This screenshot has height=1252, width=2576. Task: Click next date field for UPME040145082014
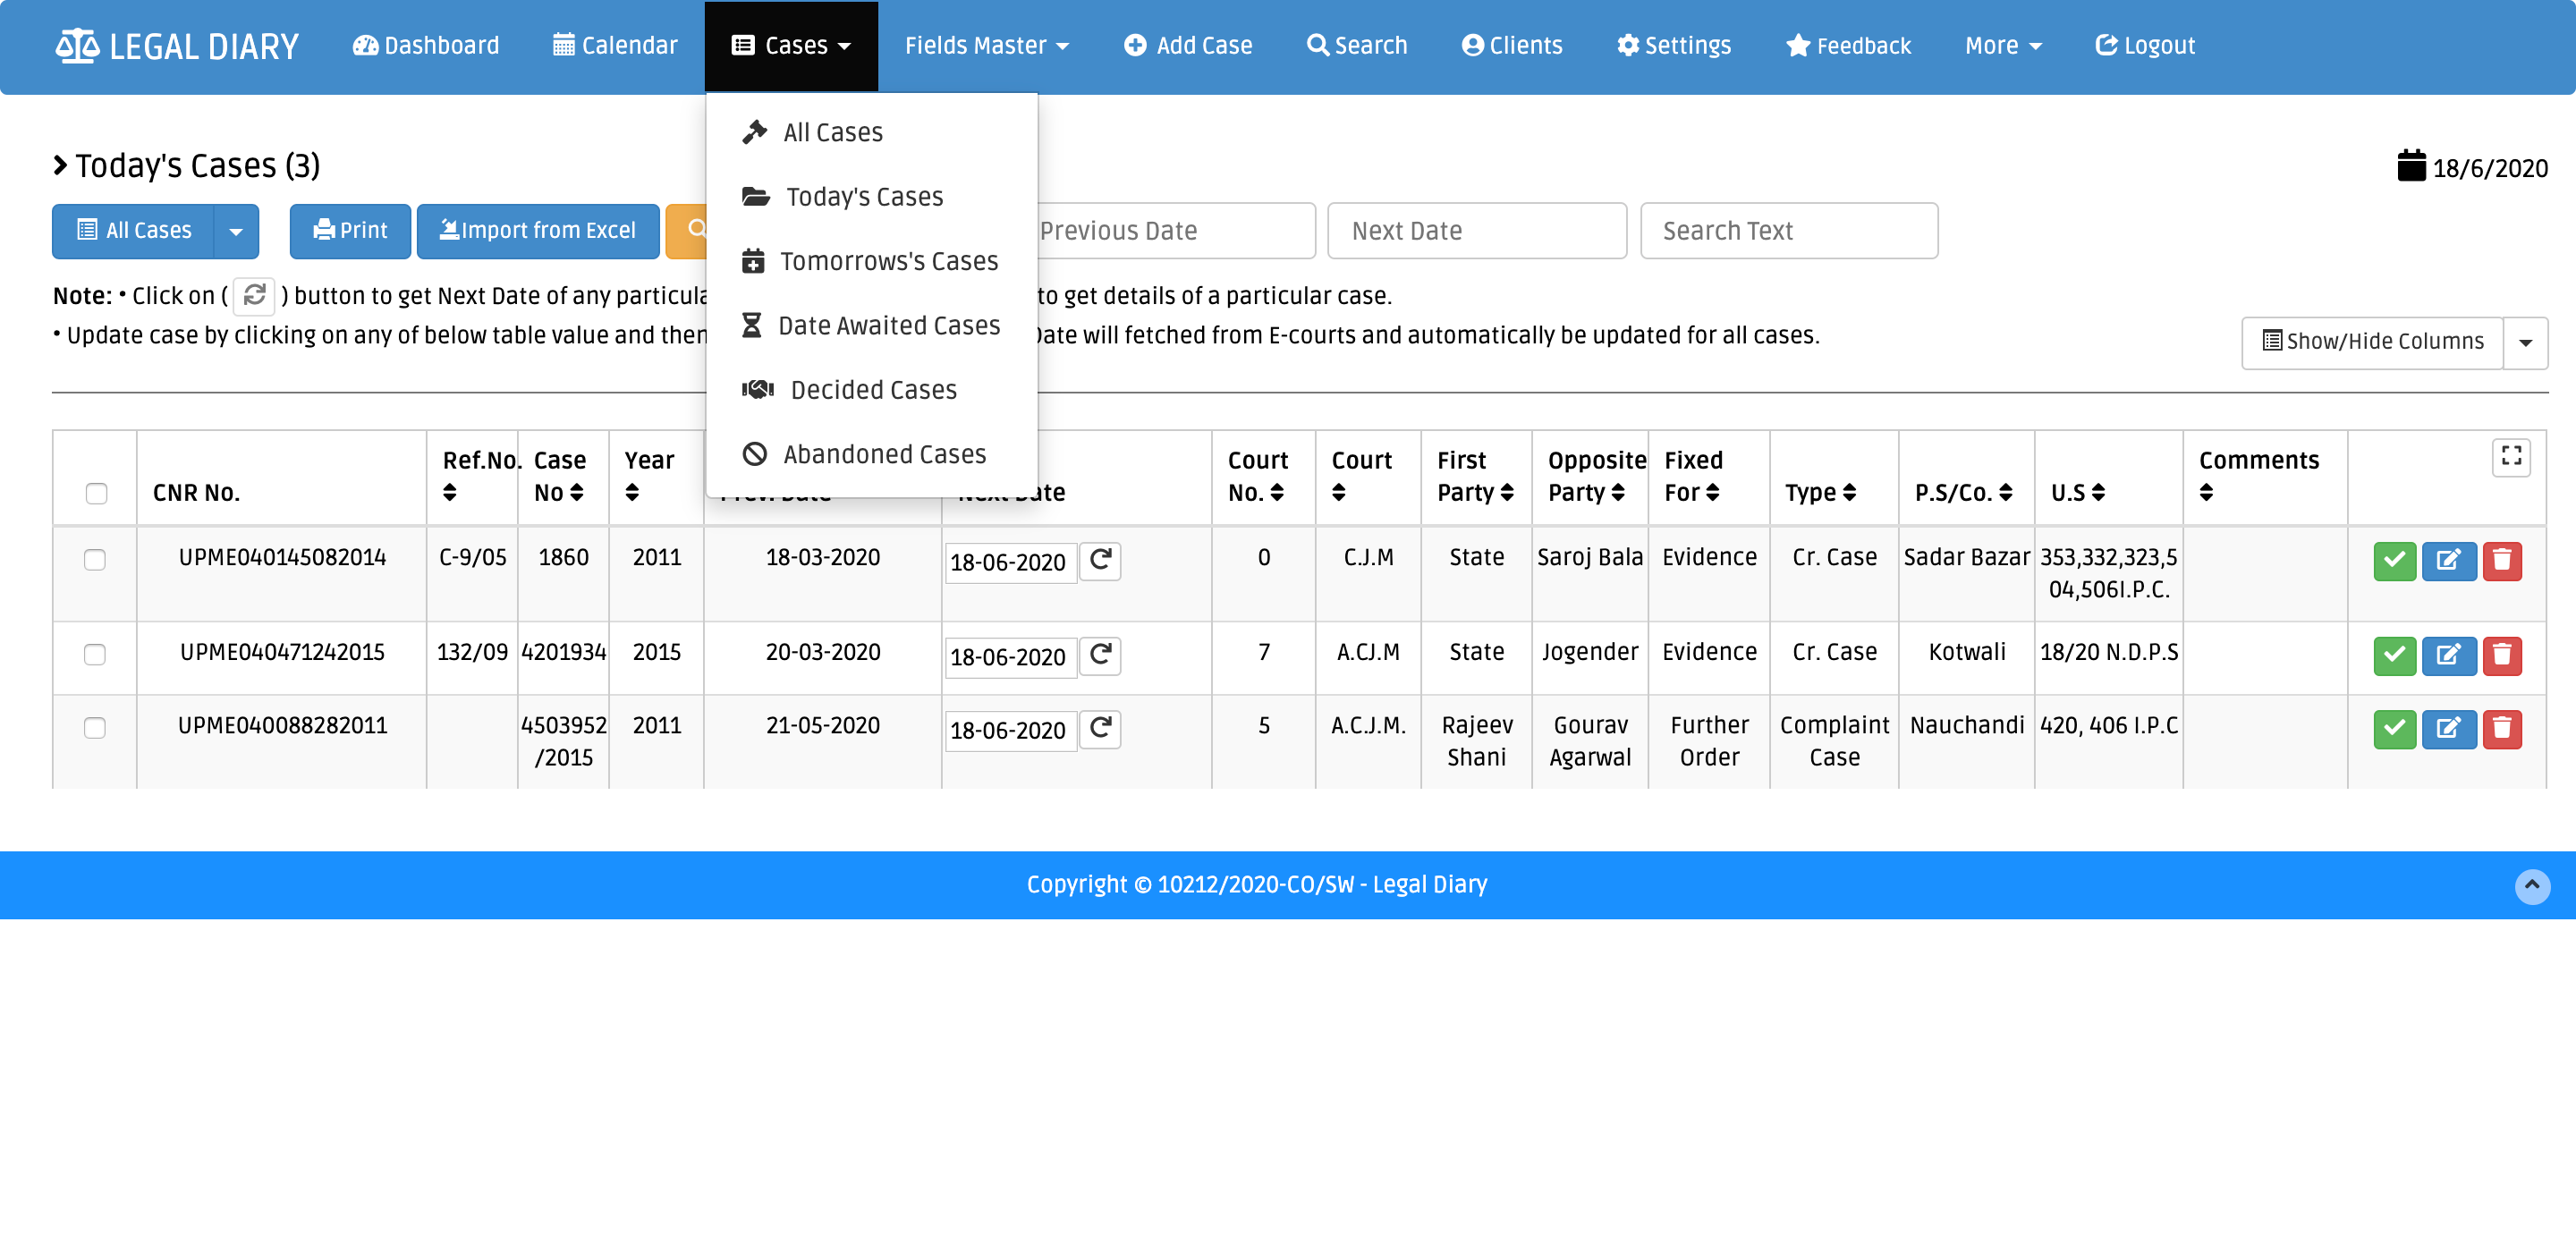[1011, 563]
